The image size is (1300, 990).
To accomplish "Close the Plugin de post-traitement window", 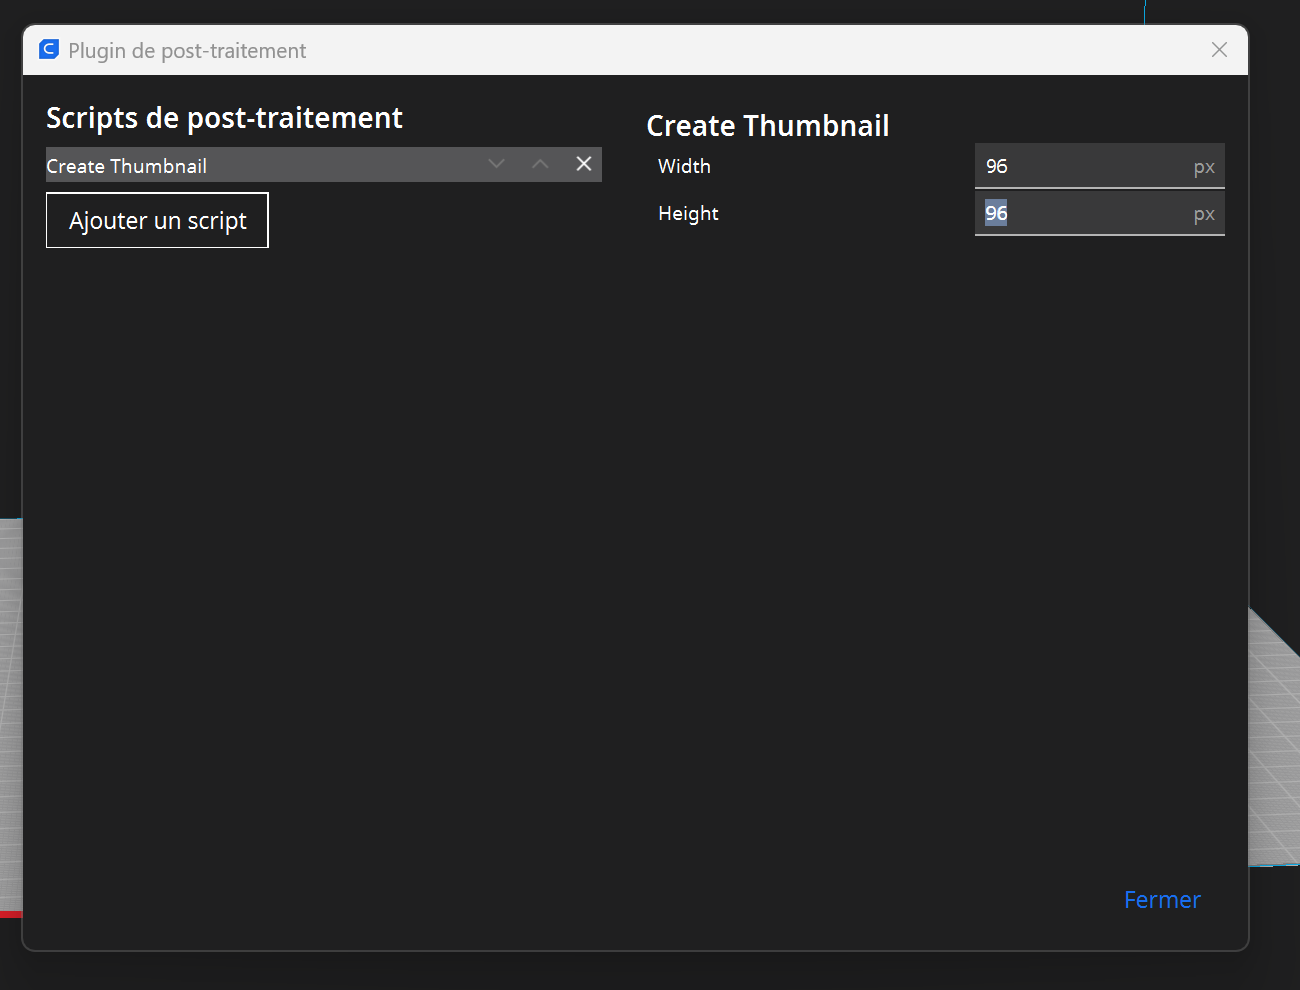I will (1219, 50).
